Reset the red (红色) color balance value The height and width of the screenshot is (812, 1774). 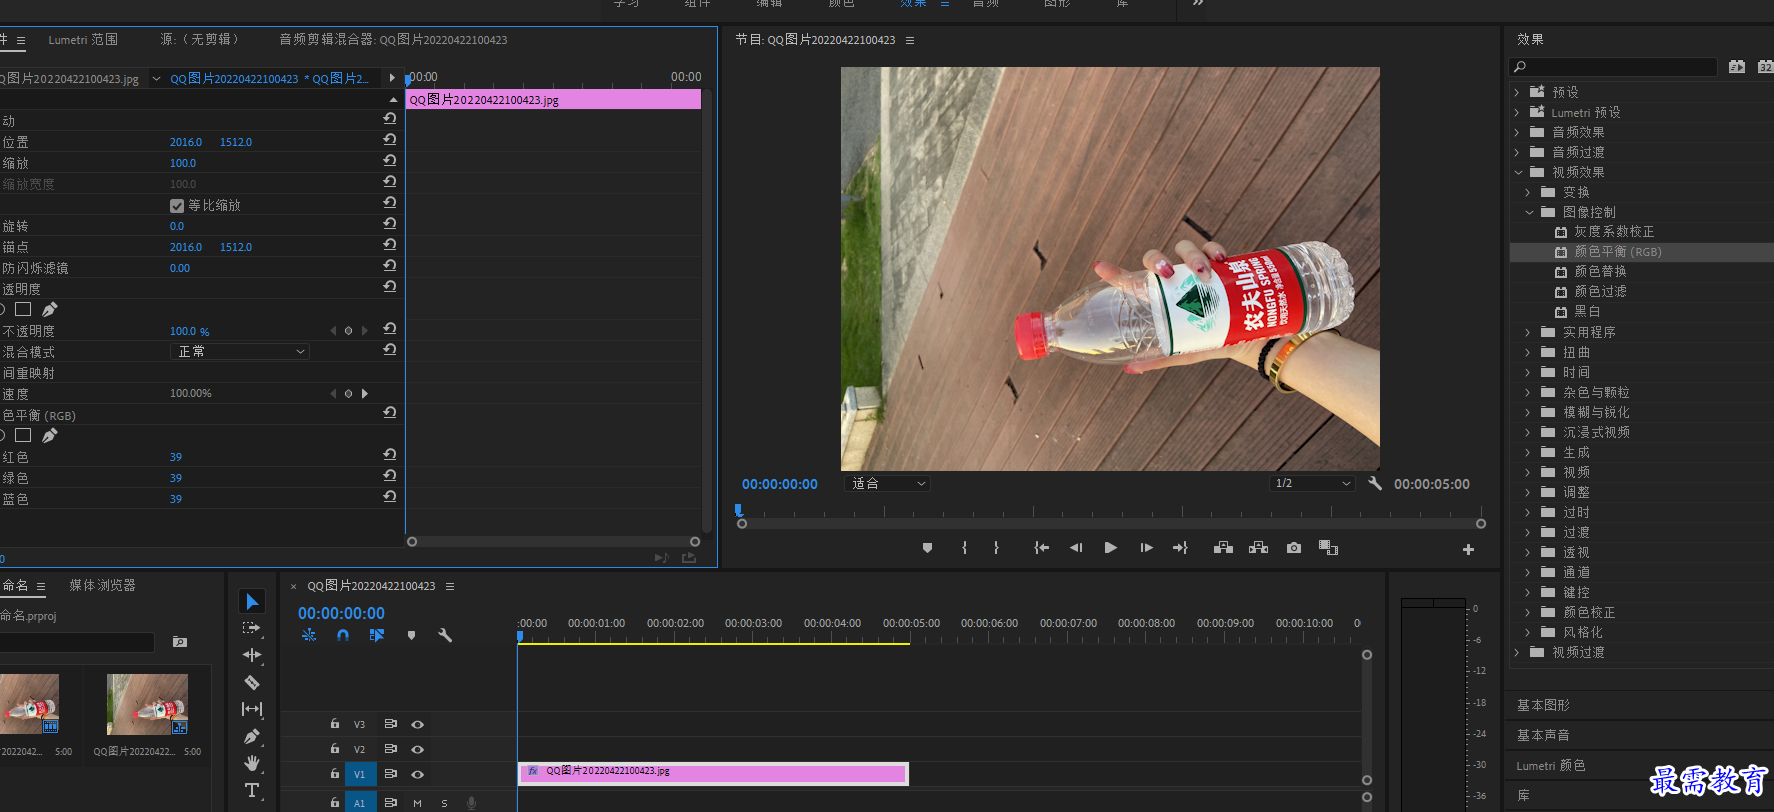pos(390,454)
